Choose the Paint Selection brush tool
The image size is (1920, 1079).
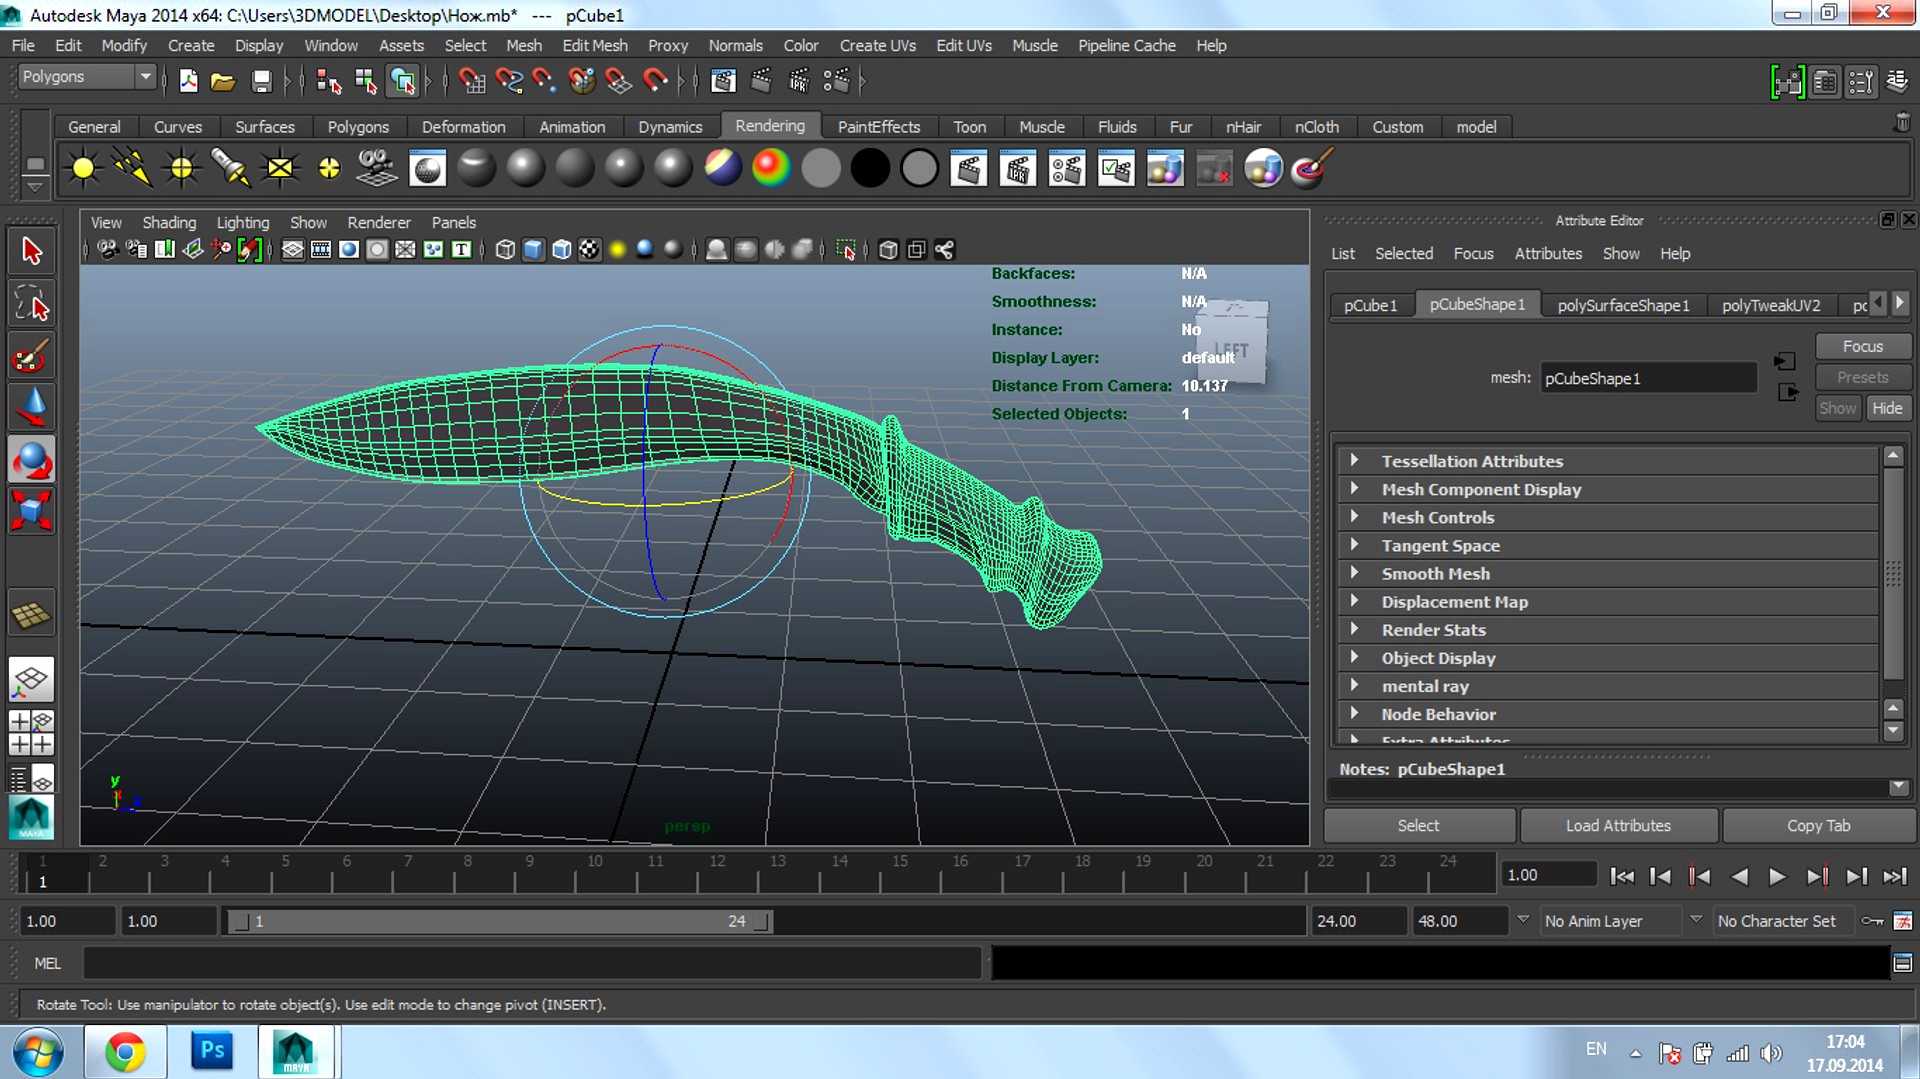(x=31, y=355)
